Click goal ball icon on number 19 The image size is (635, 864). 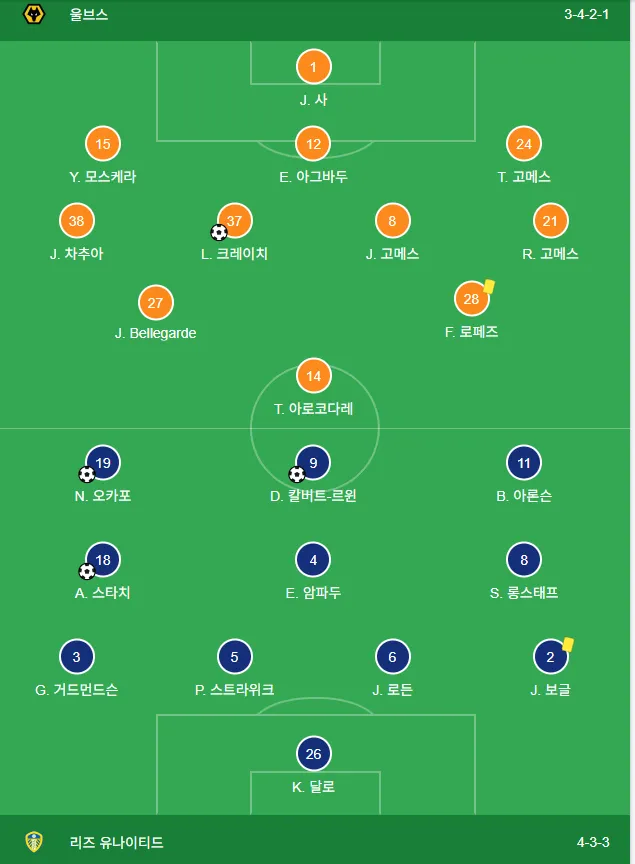pos(87,474)
